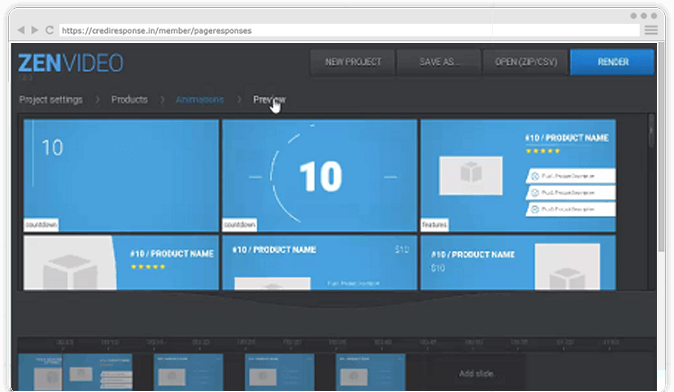Click the templates panel vertical scrollbar
The height and width of the screenshot is (392, 674).
pyautogui.click(x=651, y=131)
